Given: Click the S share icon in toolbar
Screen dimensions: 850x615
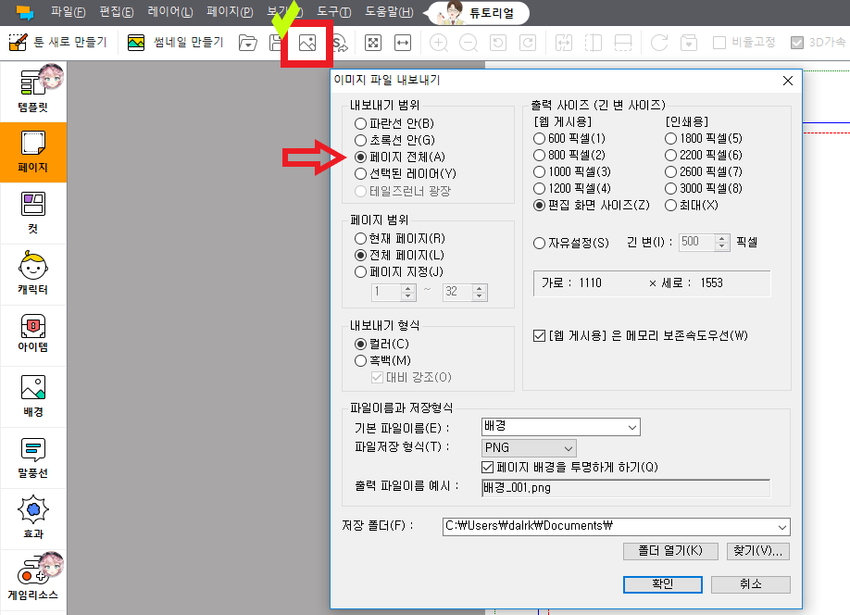Looking at the screenshot, I should [339, 43].
